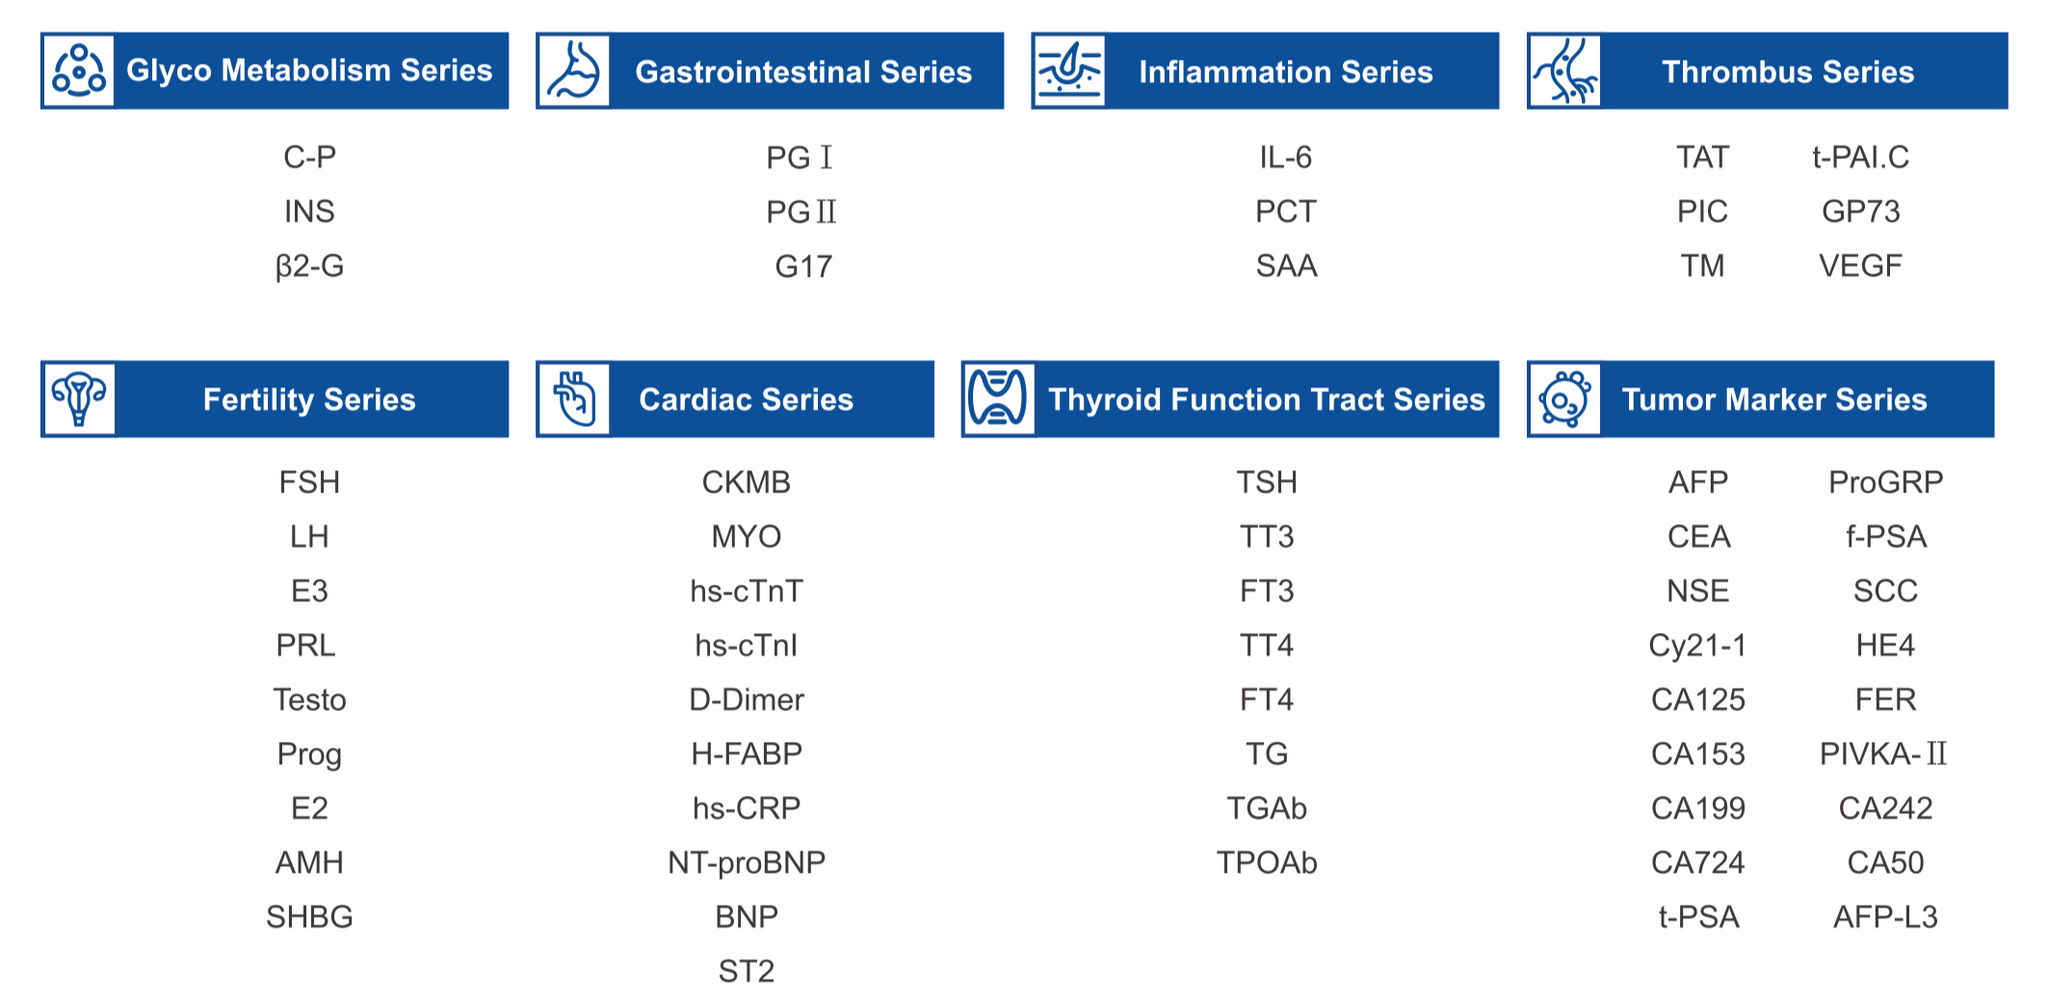Select the Thyroid Function Tract Series header
Image resolution: width=2048 pixels, height=1008 pixels.
point(1230,399)
